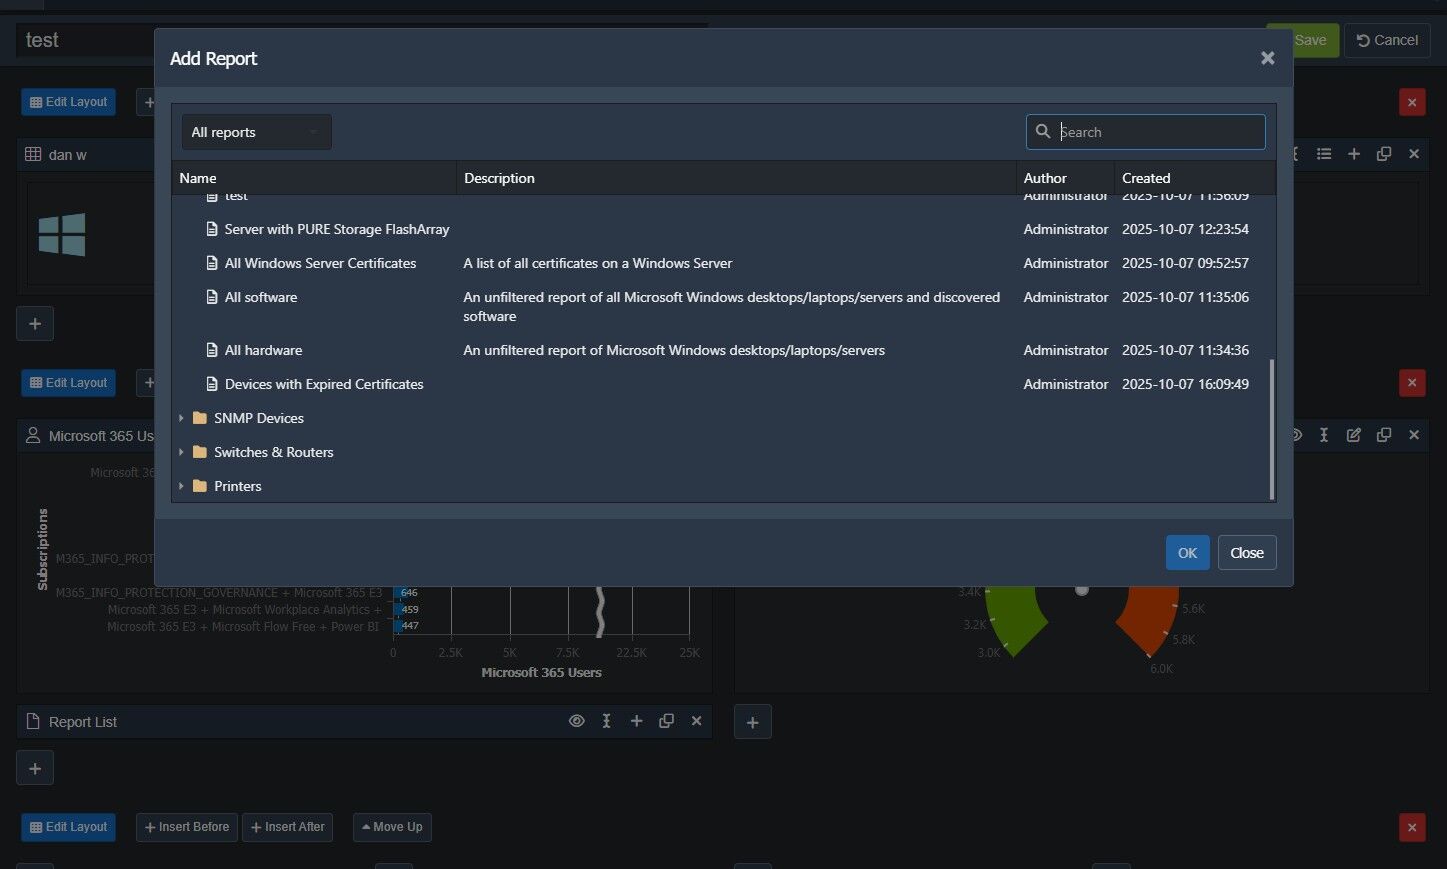
Task: Sort reports by the Author column header
Action: point(1066,178)
